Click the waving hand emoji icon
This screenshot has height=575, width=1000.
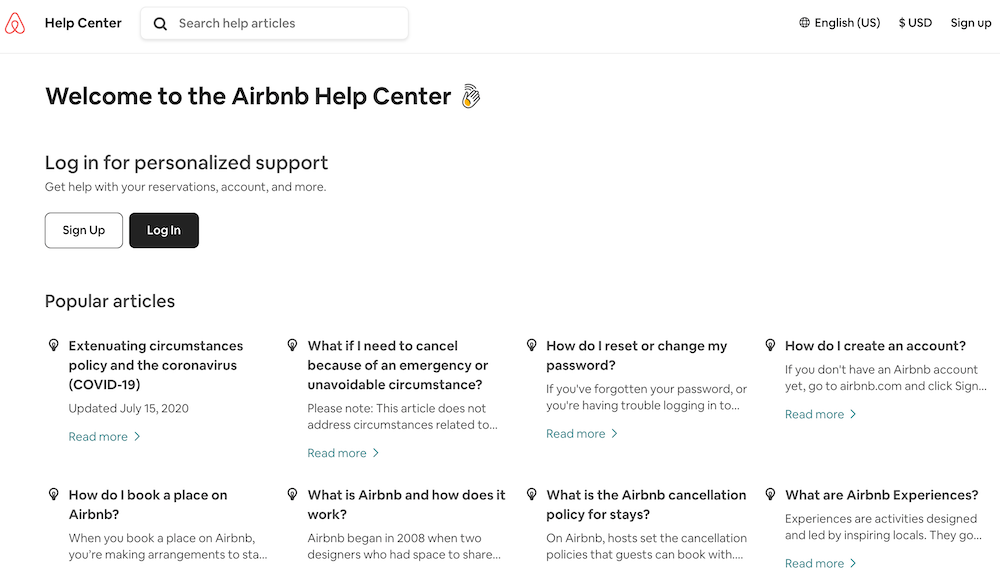tap(471, 96)
